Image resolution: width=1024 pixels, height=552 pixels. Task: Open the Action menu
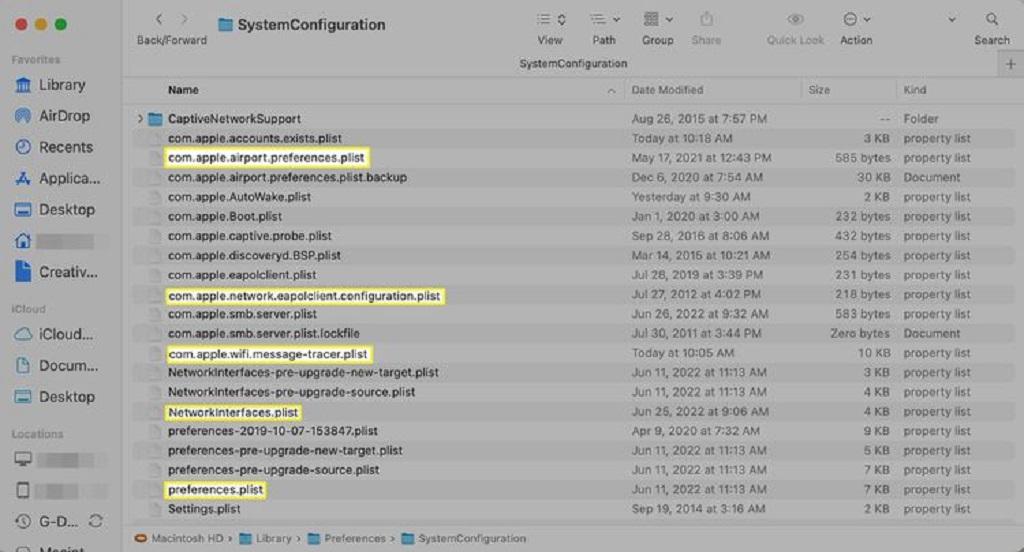(856, 20)
